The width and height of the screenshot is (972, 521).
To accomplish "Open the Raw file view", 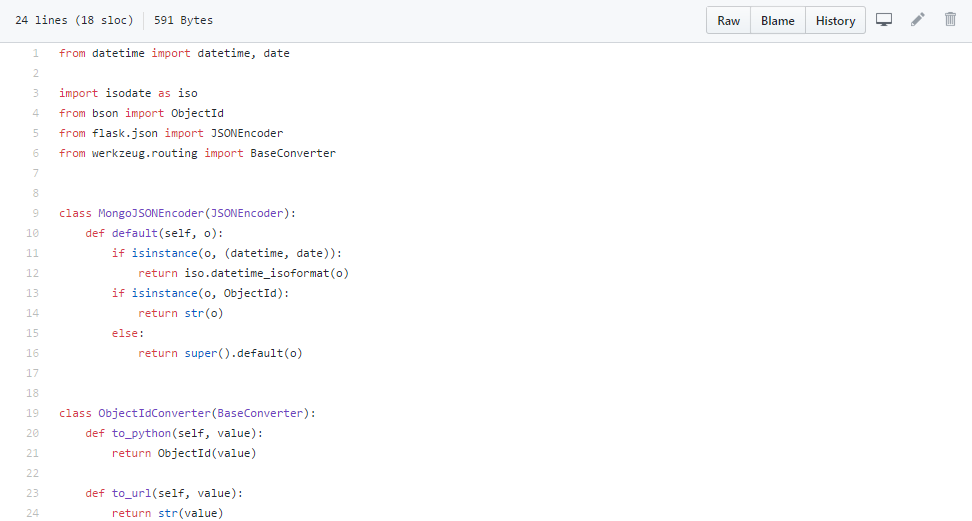I will (728, 21).
